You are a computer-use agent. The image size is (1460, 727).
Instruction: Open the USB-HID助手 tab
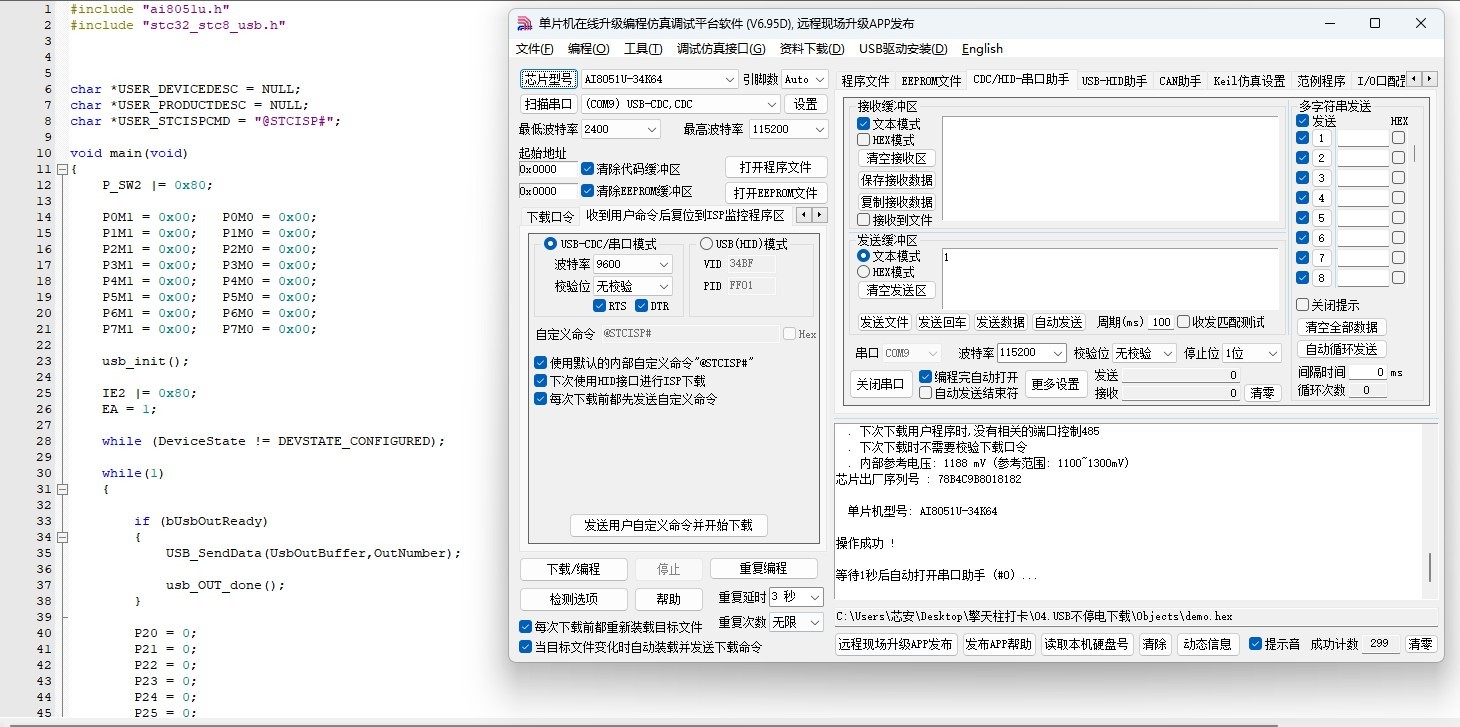(1114, 81)
